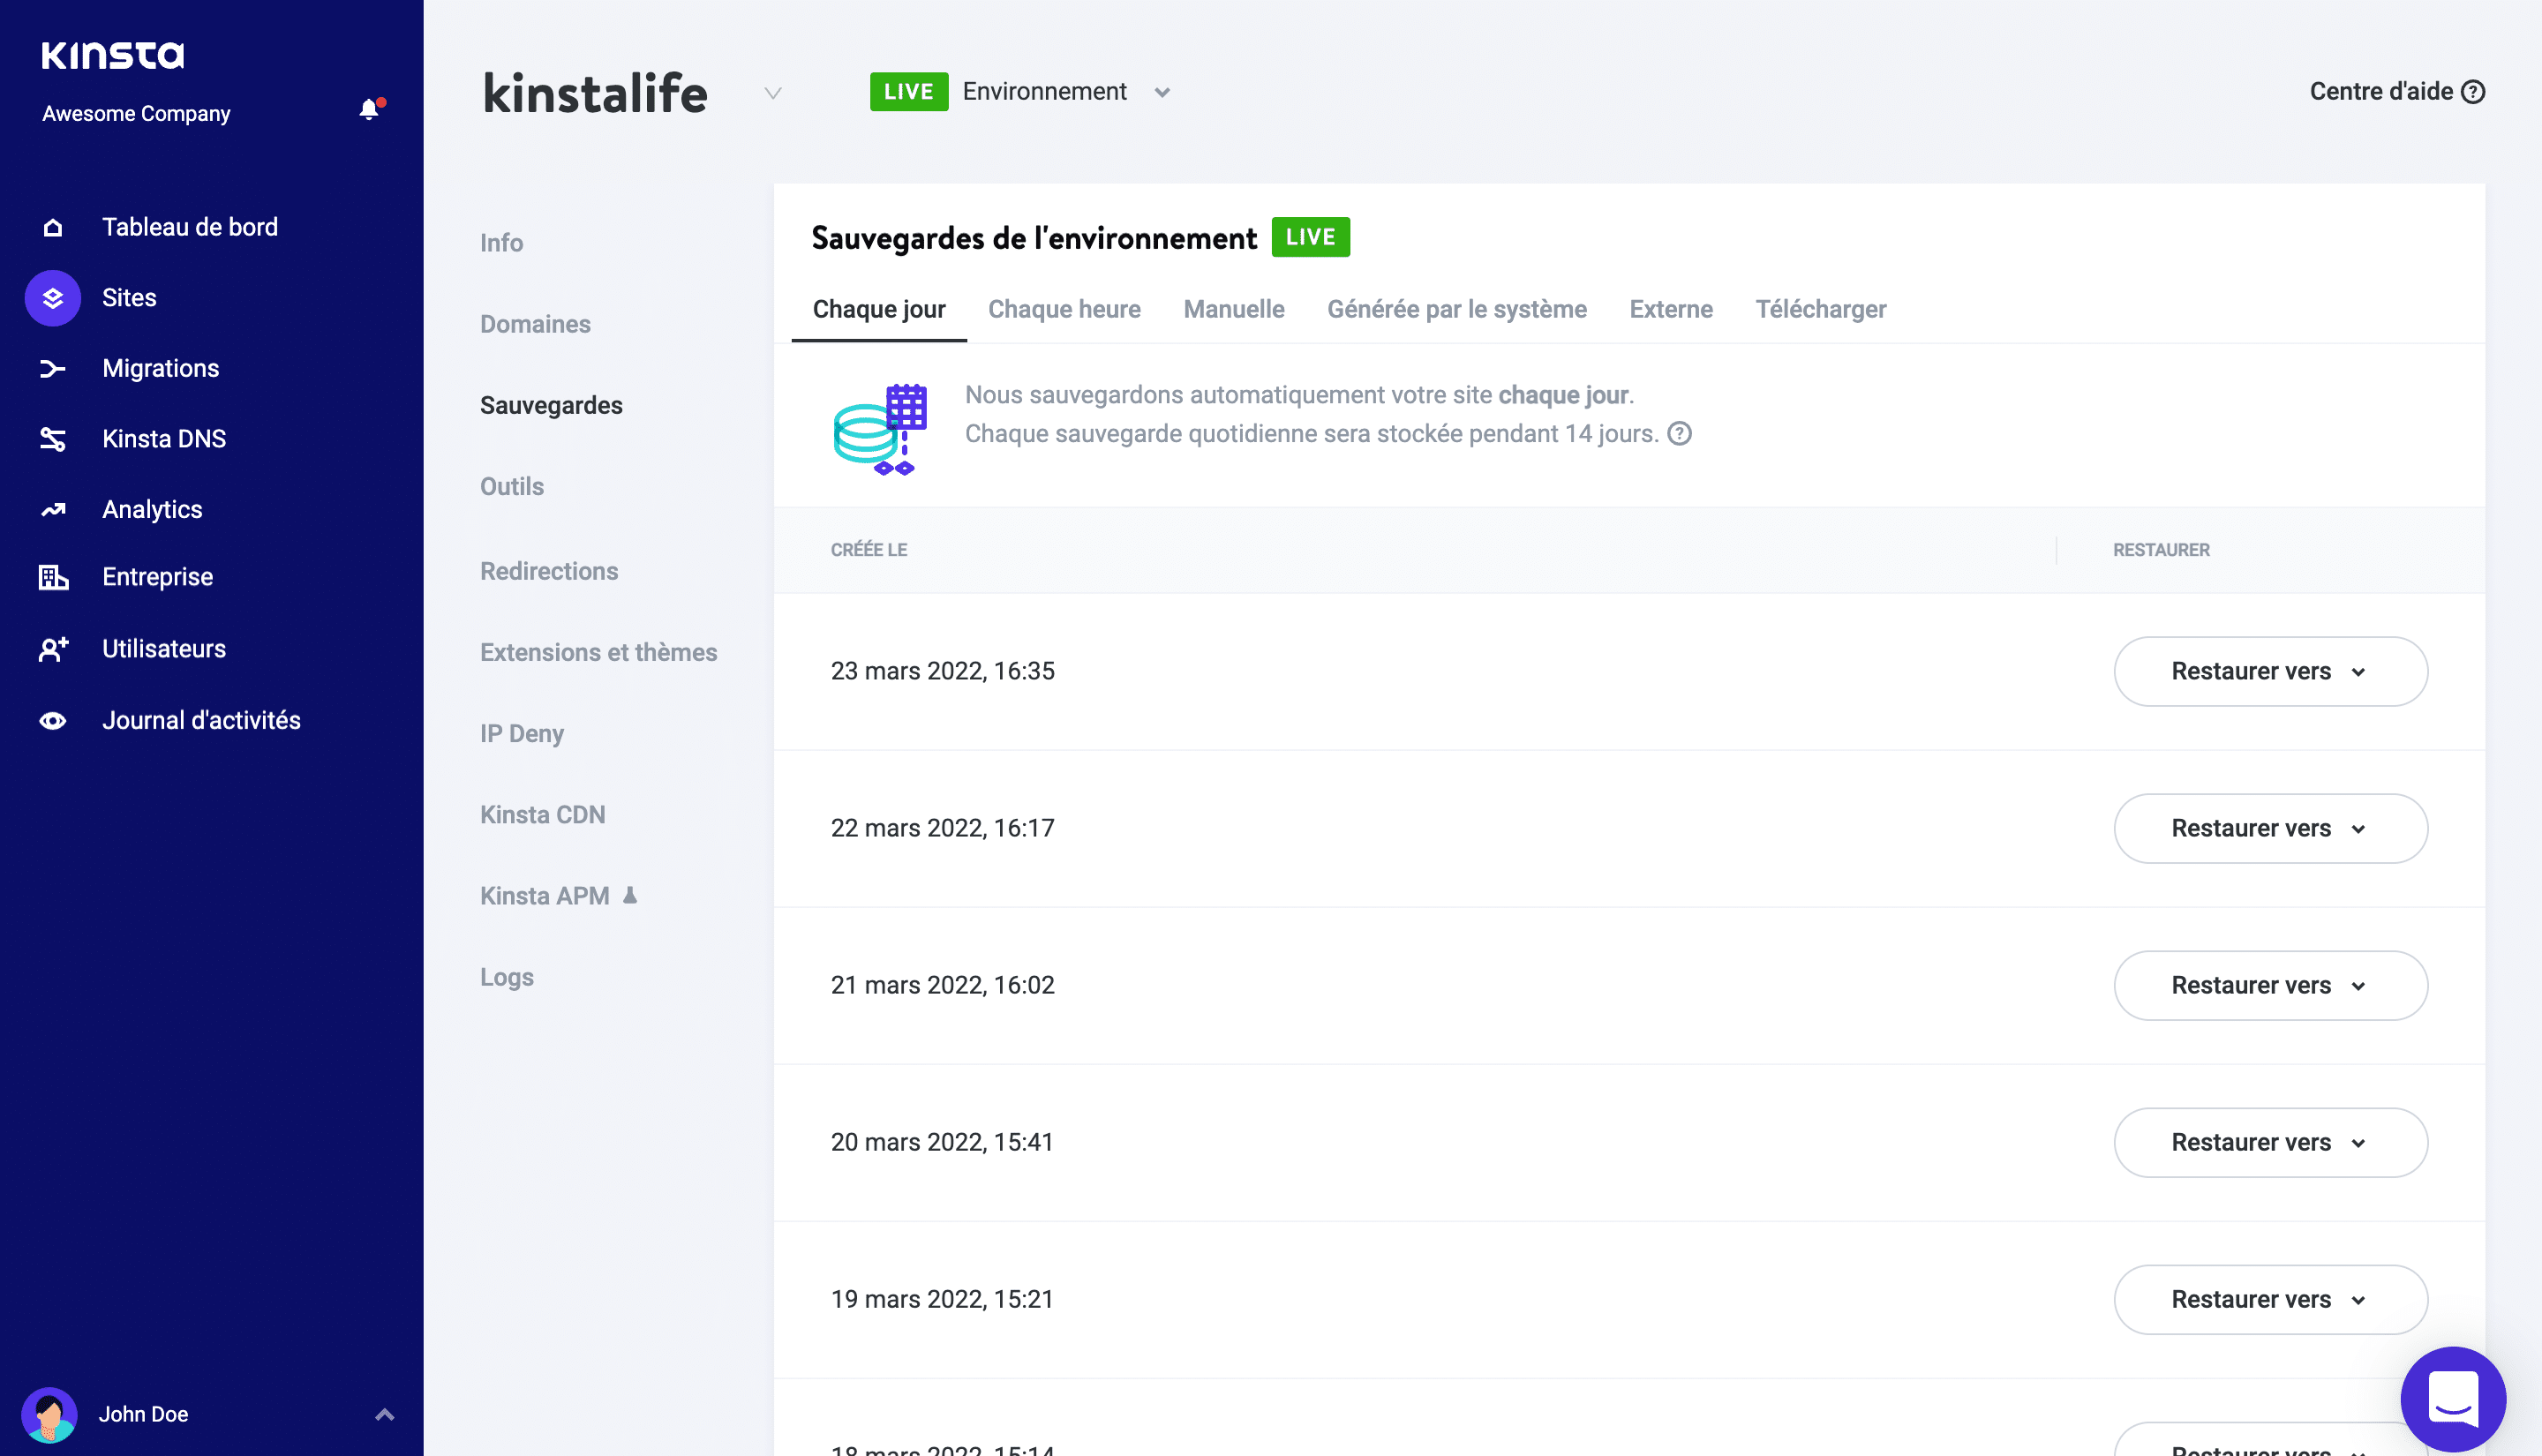Screen dimensions: 2542x1456
Task: Switch to the Chaque heure tab
Action: pos(1065,309)
